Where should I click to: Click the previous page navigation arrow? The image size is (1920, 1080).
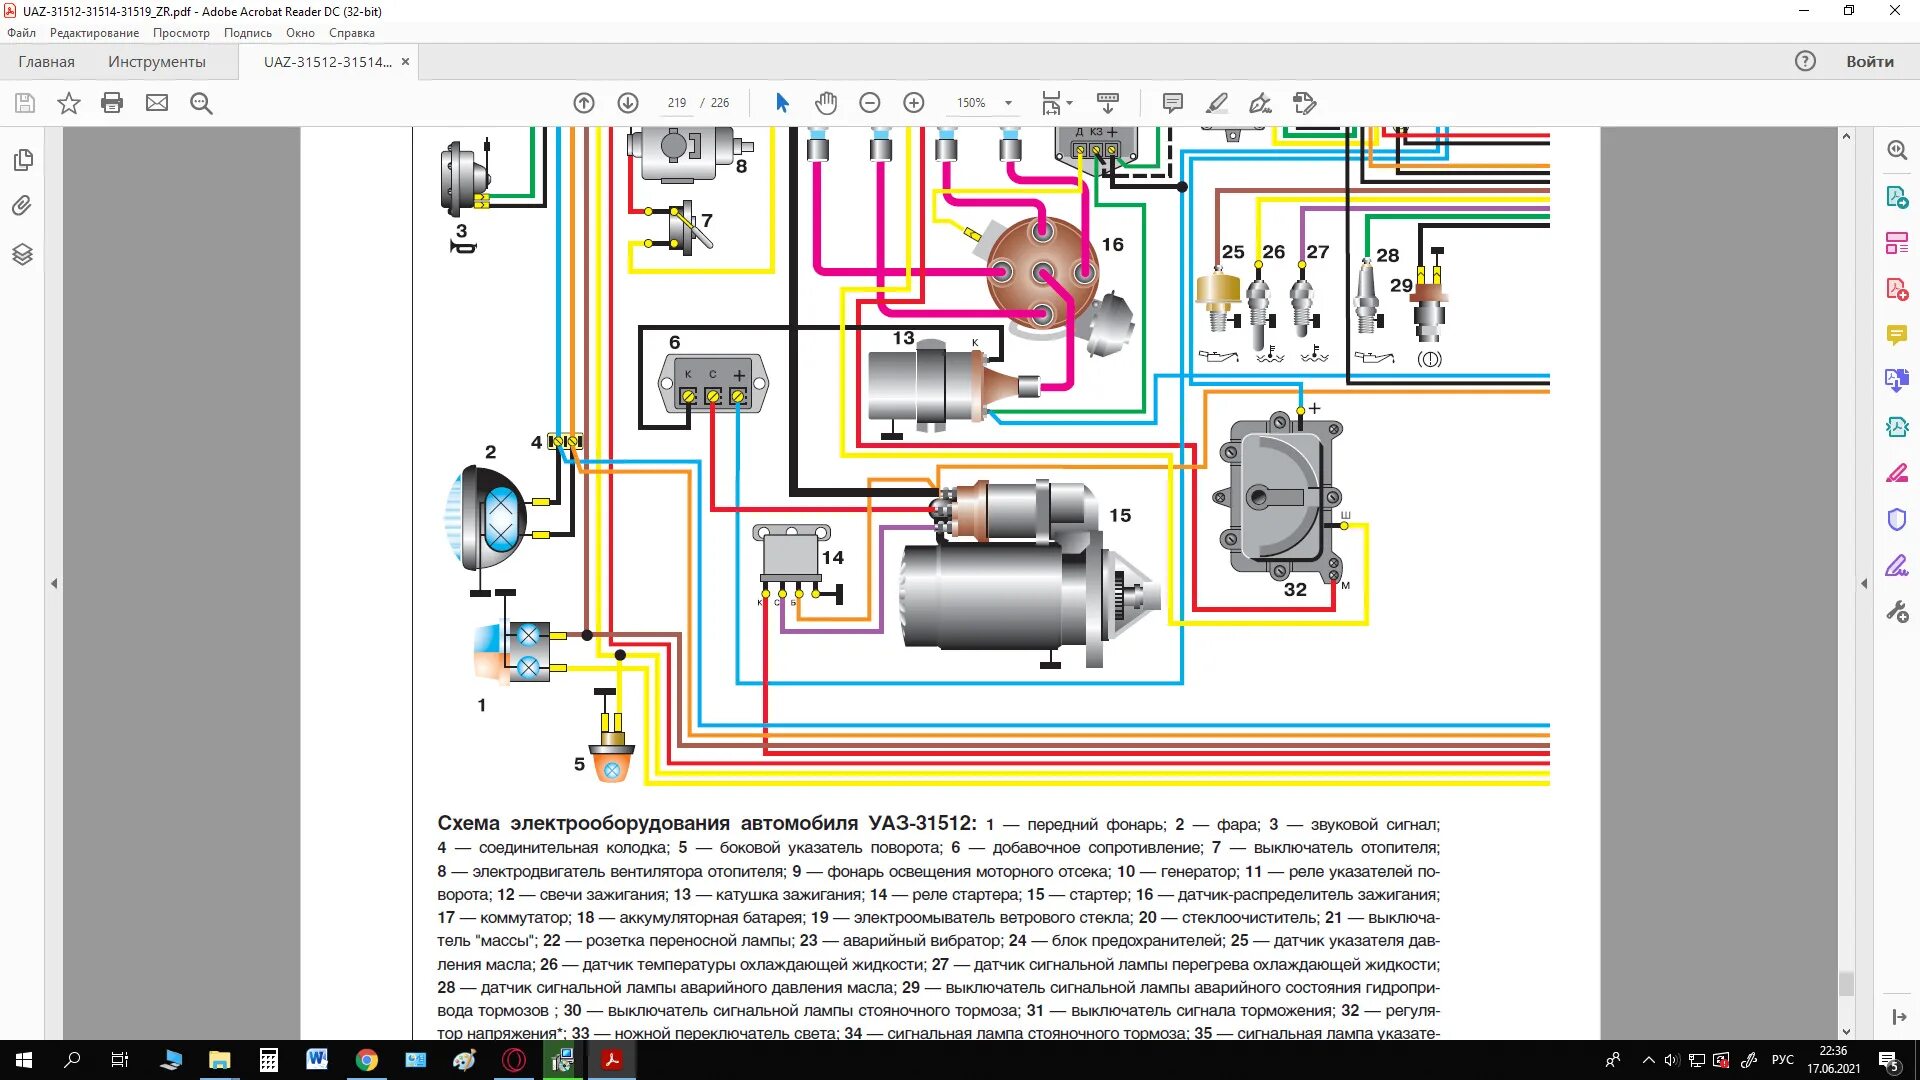(582, 102)
